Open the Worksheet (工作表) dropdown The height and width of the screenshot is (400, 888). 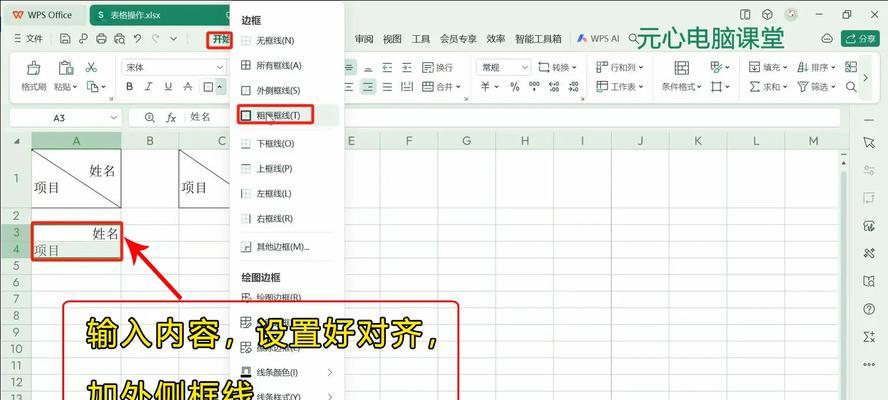point(620,87)
